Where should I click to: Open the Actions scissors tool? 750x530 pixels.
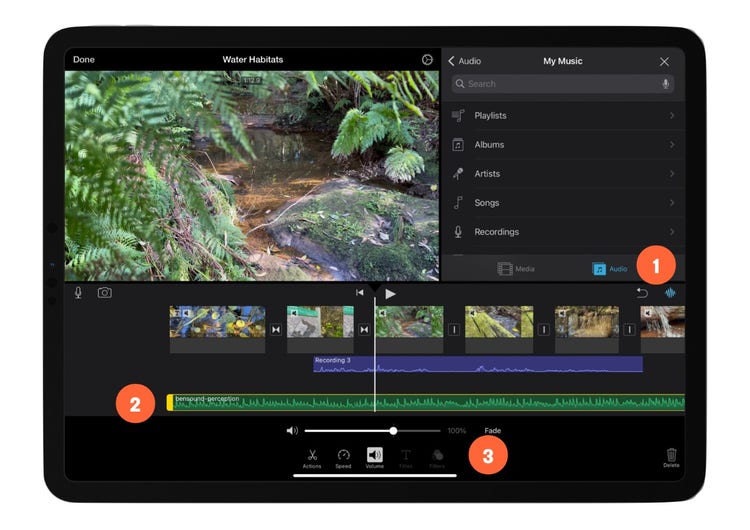(x=312, y=457)
